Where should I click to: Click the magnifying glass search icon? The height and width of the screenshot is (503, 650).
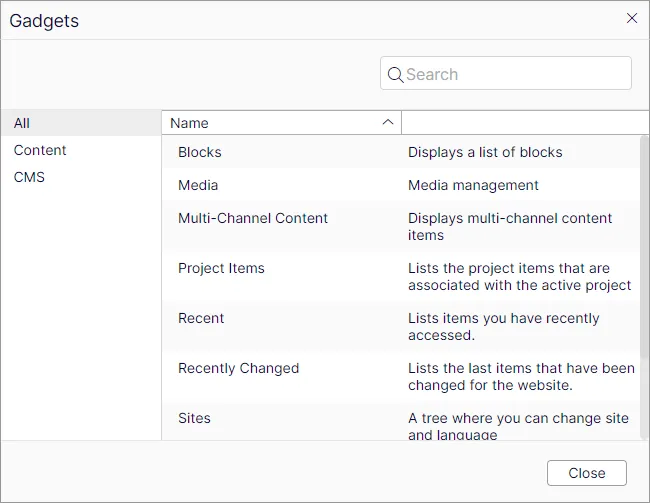click(395, 75)
